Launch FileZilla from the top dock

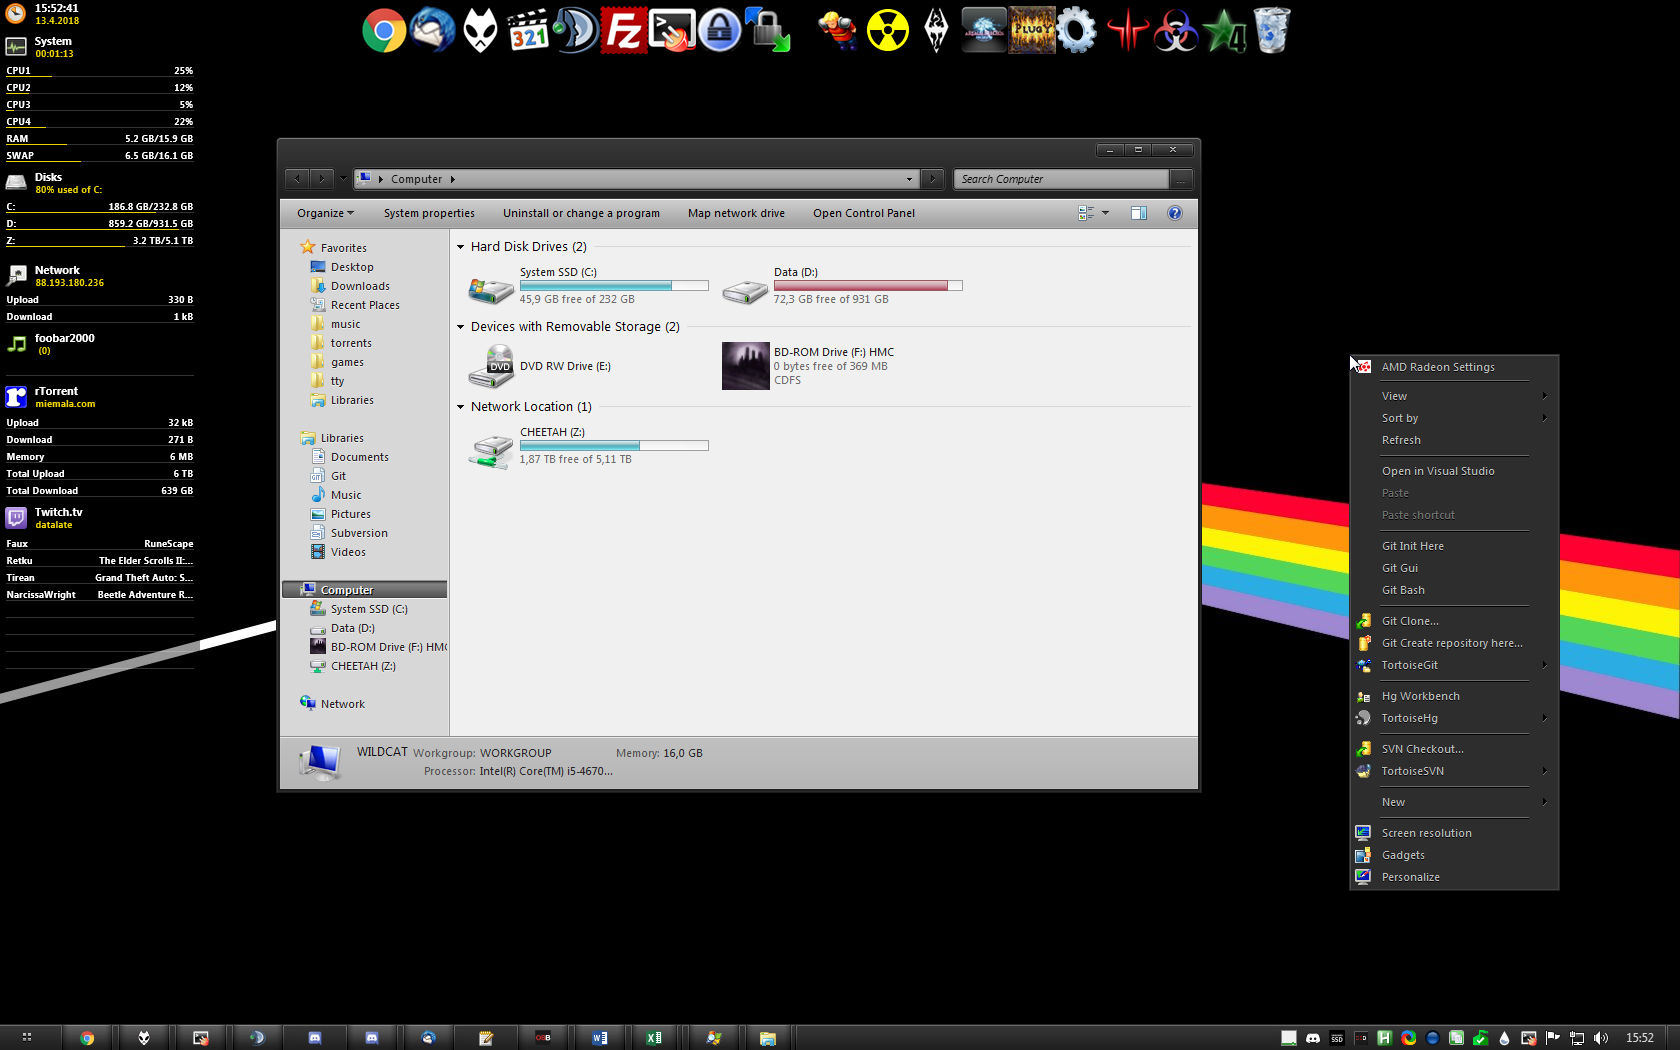point(623,31)
